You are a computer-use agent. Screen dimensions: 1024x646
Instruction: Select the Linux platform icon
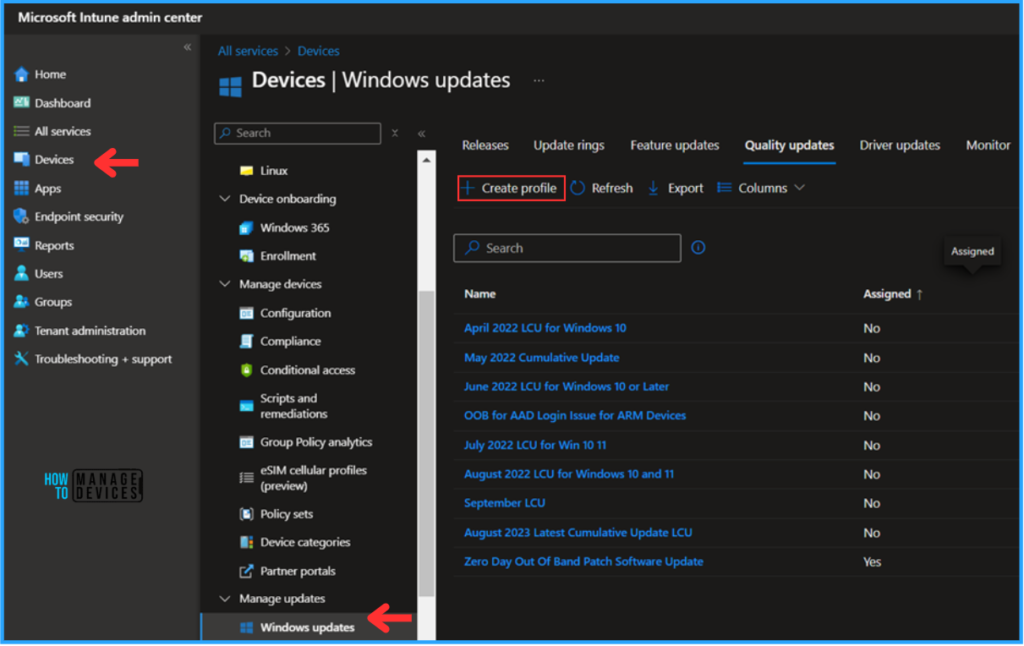246,170
